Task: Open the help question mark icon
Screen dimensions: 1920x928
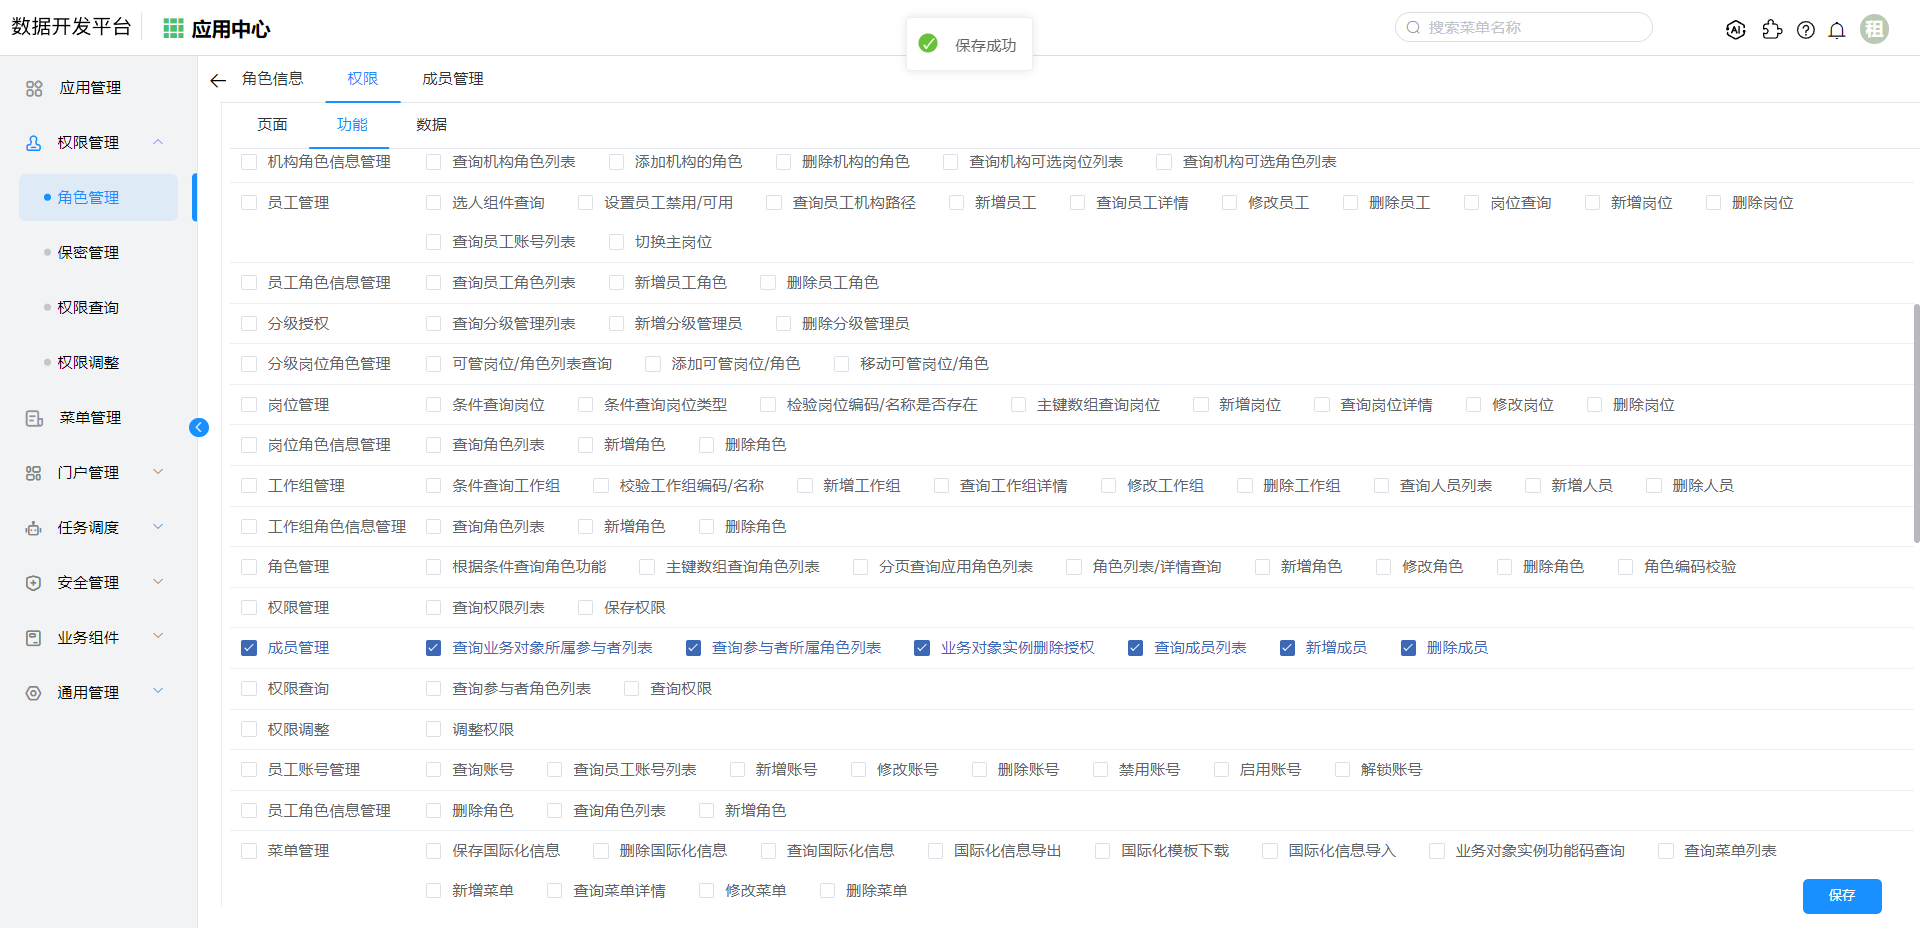Action: pyautogui.click(x=1805, y=30)
